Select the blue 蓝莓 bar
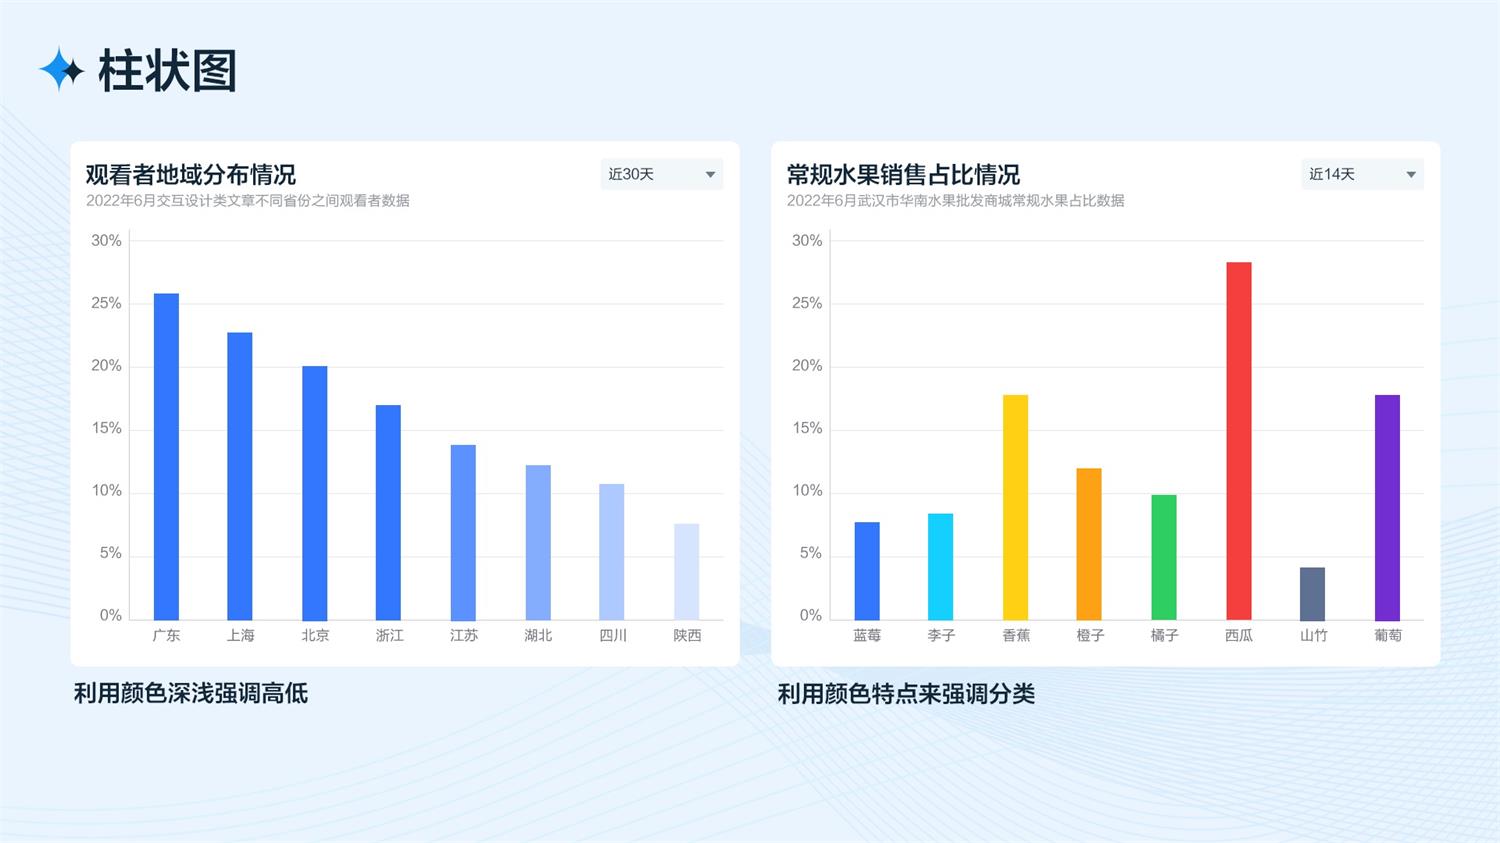The image size is (1500, 843). click(x=867, y=571)
